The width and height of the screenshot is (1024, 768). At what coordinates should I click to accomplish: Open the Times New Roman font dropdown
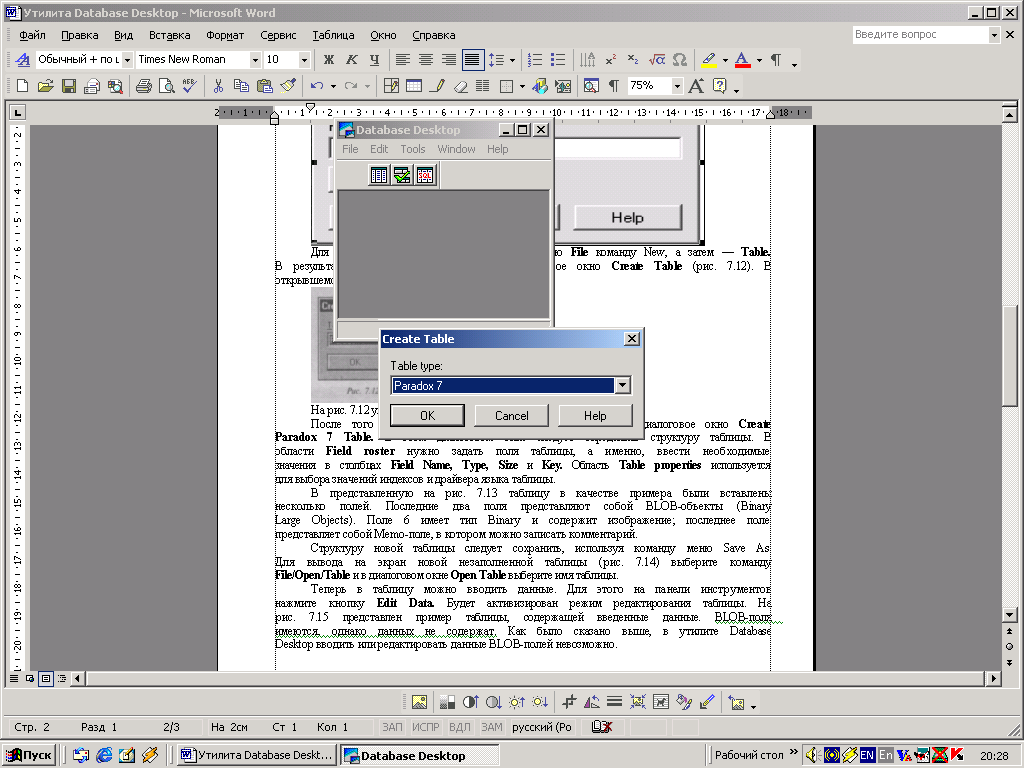click(x=255, y=59)
